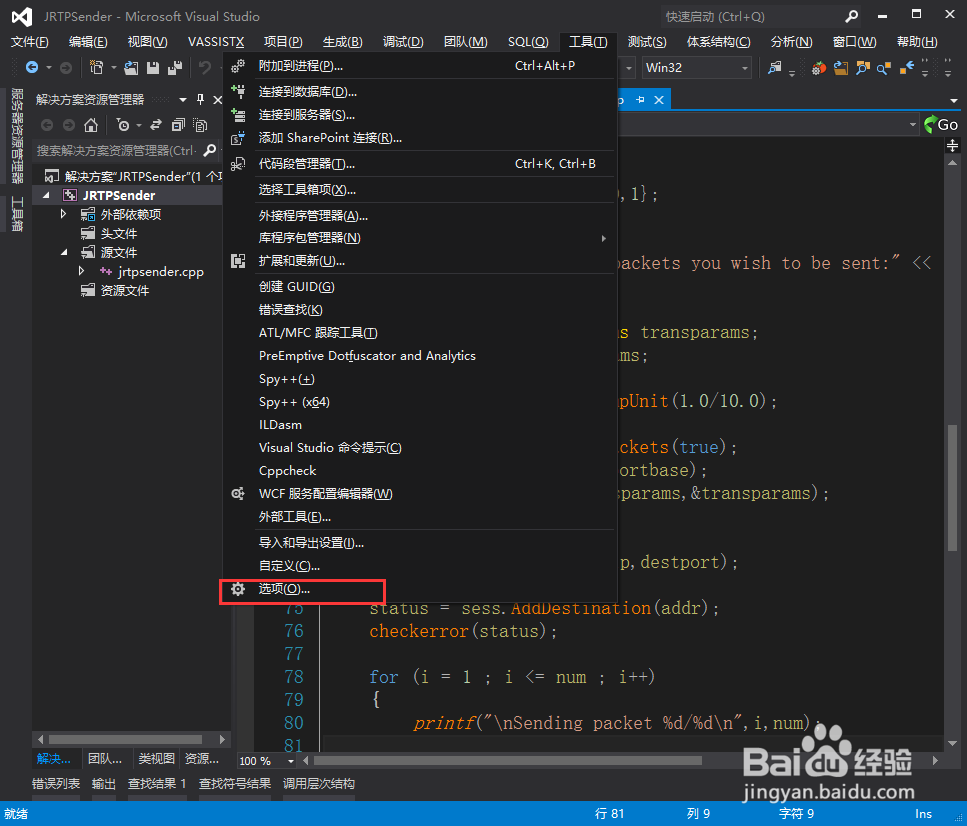Toggle Ins mode in the status bar
The image size is (967, 826).
pos(923,814)
